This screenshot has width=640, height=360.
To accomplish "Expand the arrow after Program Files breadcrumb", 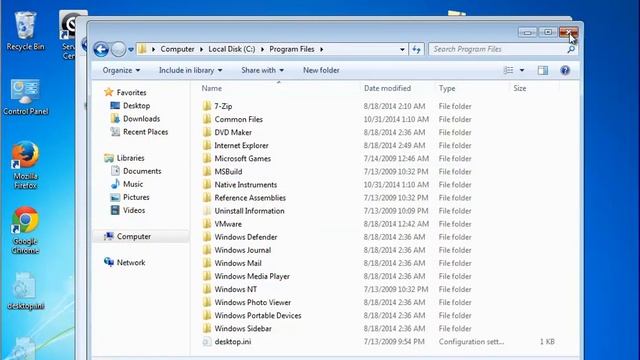I will point(322,49).
